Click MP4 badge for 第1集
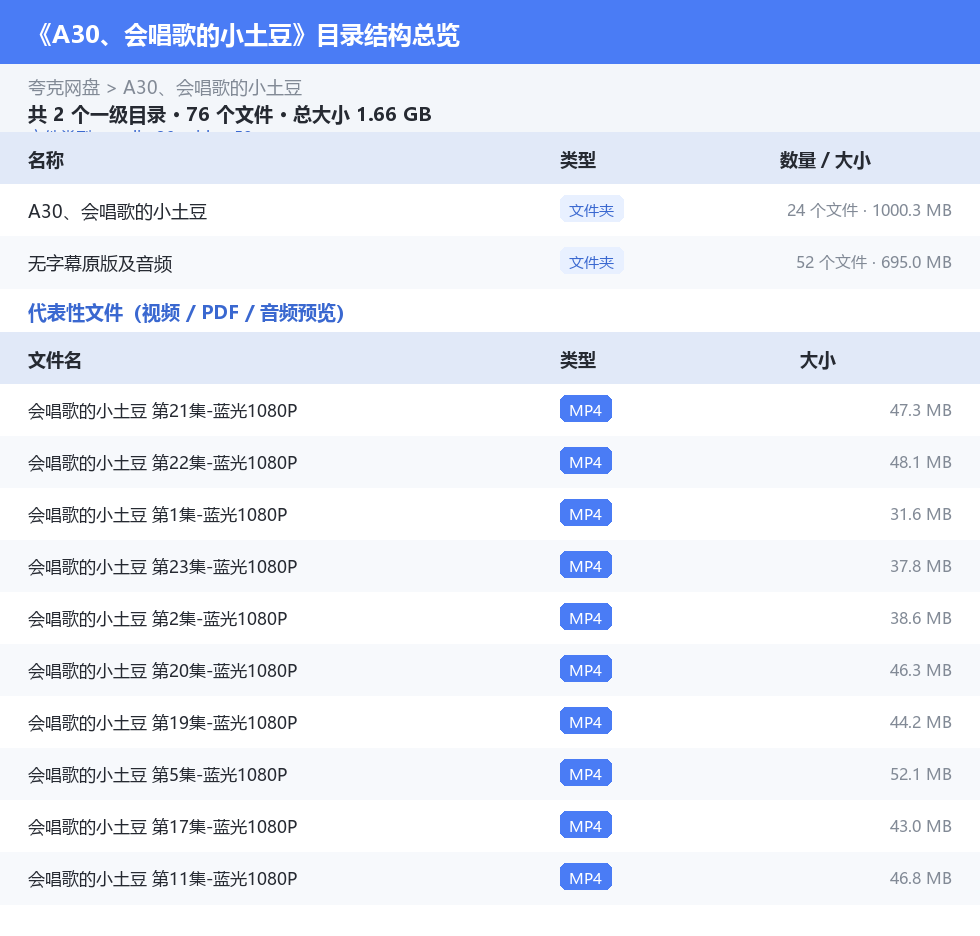This screenshot has height=936, width=980. pos(586,514)
